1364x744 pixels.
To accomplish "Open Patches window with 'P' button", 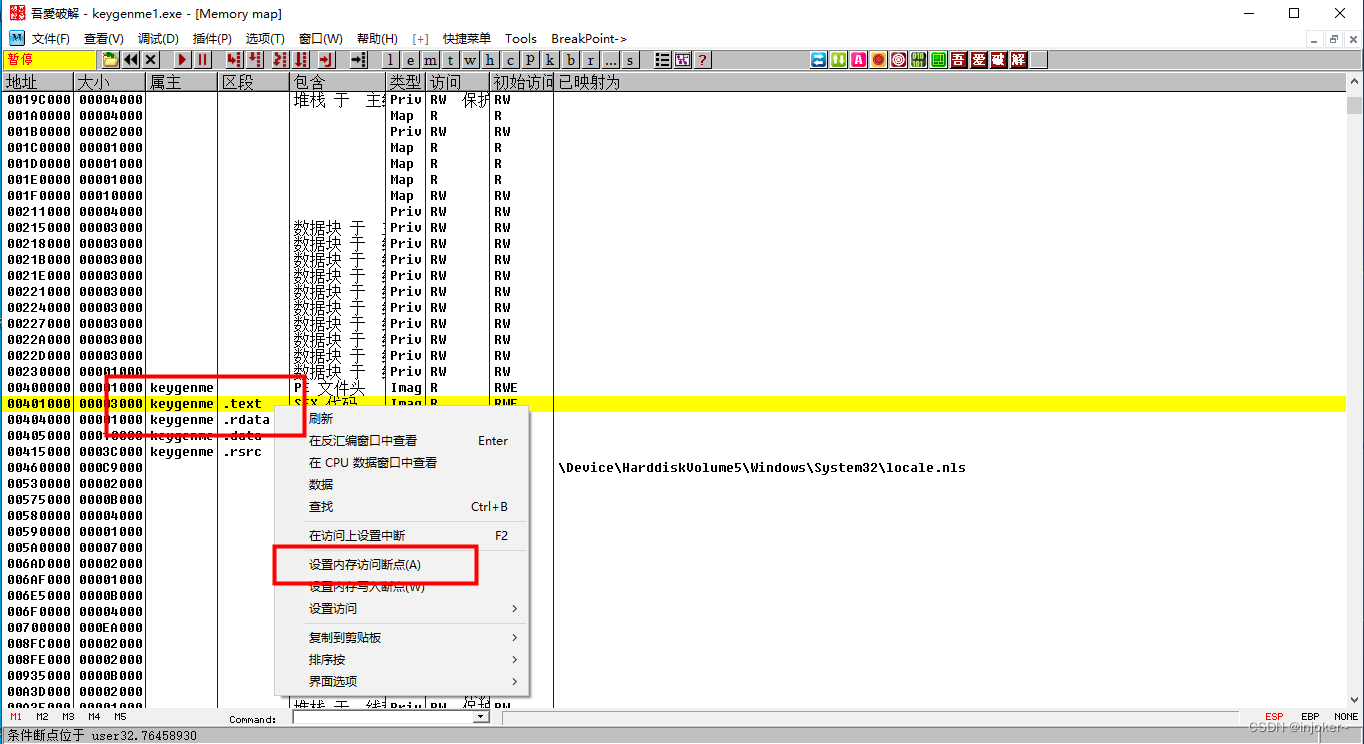I will click(530, 60).
